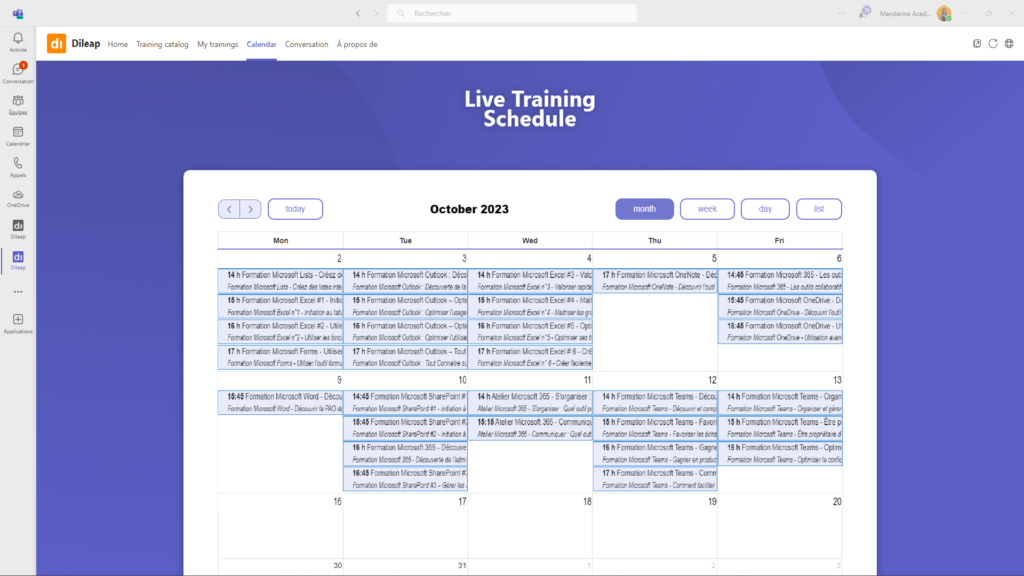Open 16 h Teams event on Oct 13
Image resolution: width=1024 pixels, height=576 pixels.
click(x=780, y=453)
